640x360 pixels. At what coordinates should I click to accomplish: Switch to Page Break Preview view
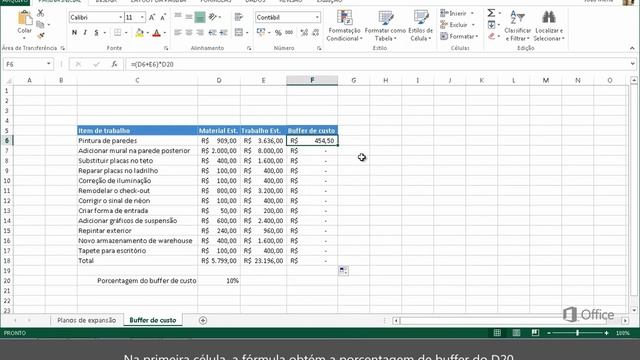tap(535, 333)
